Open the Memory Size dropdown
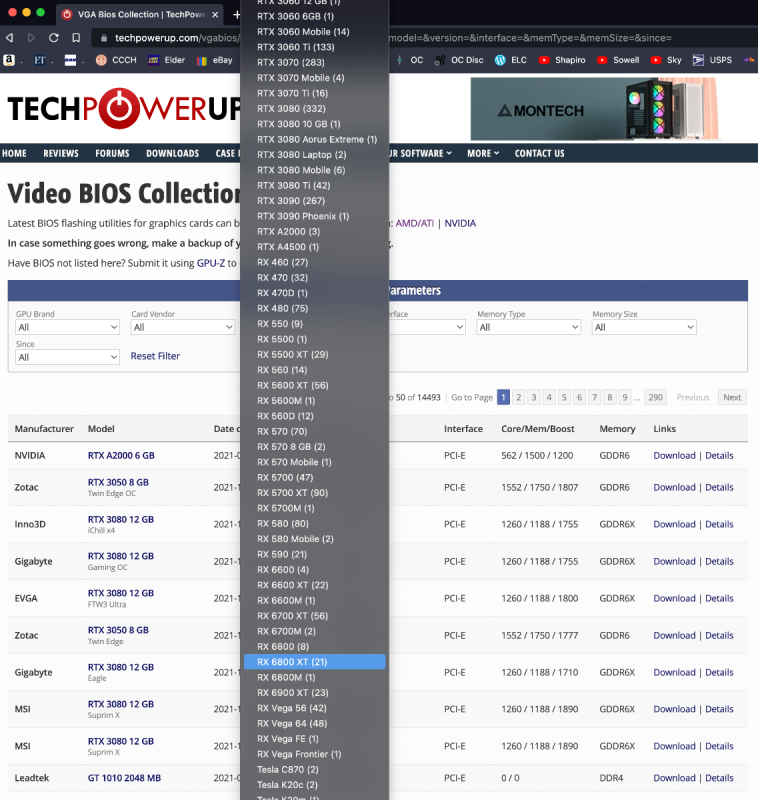Image resolution: width=758 pixels, height=800 pixels. pyautogui.click(x=644, y=327)
